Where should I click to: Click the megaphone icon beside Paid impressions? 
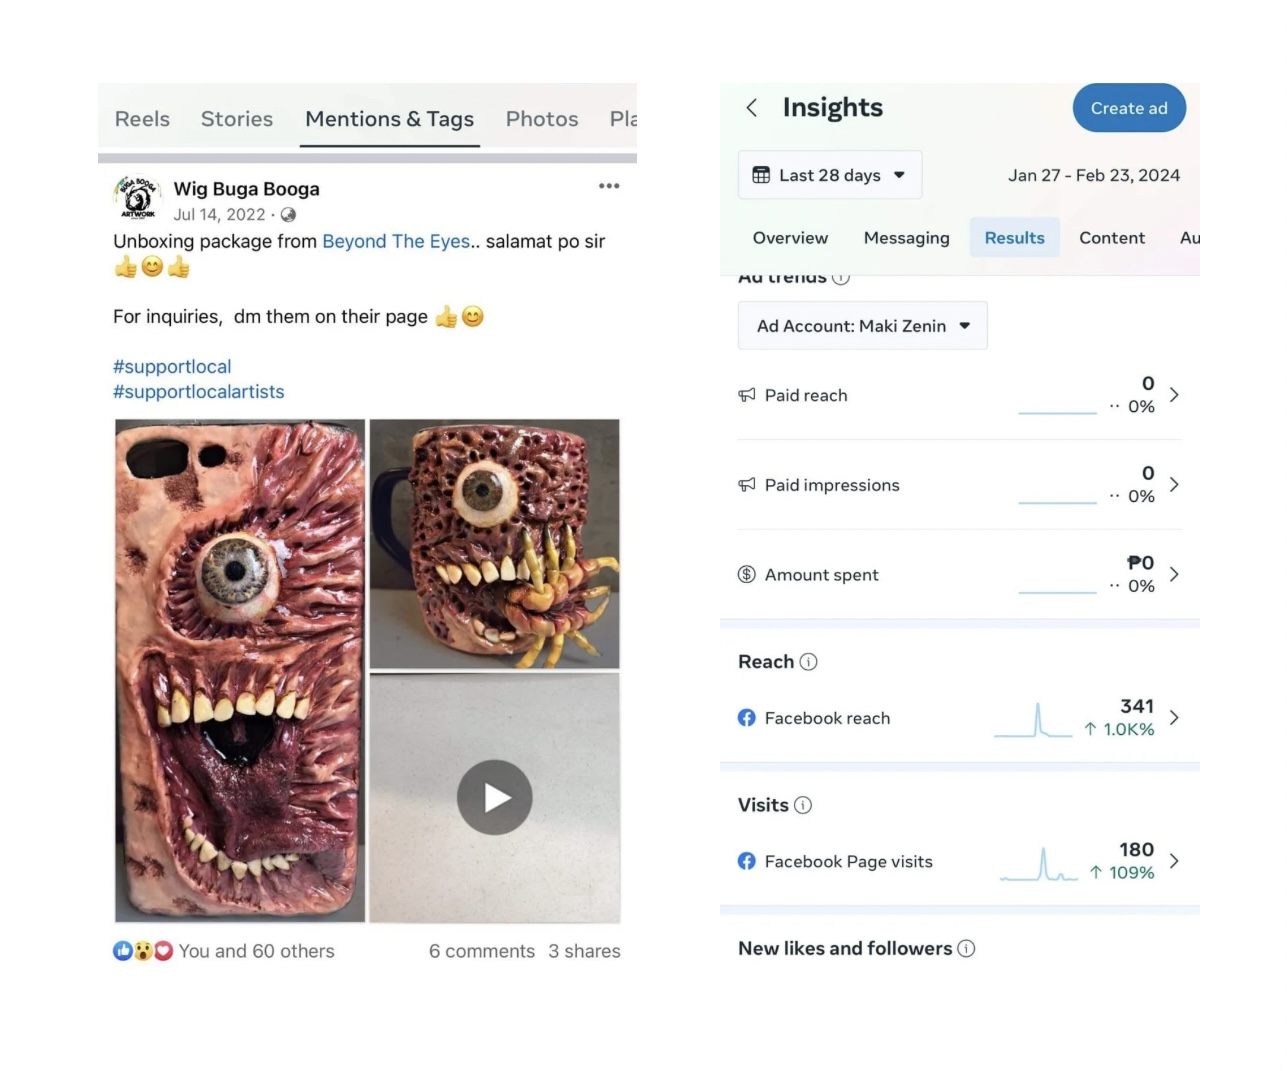point(747,485)
